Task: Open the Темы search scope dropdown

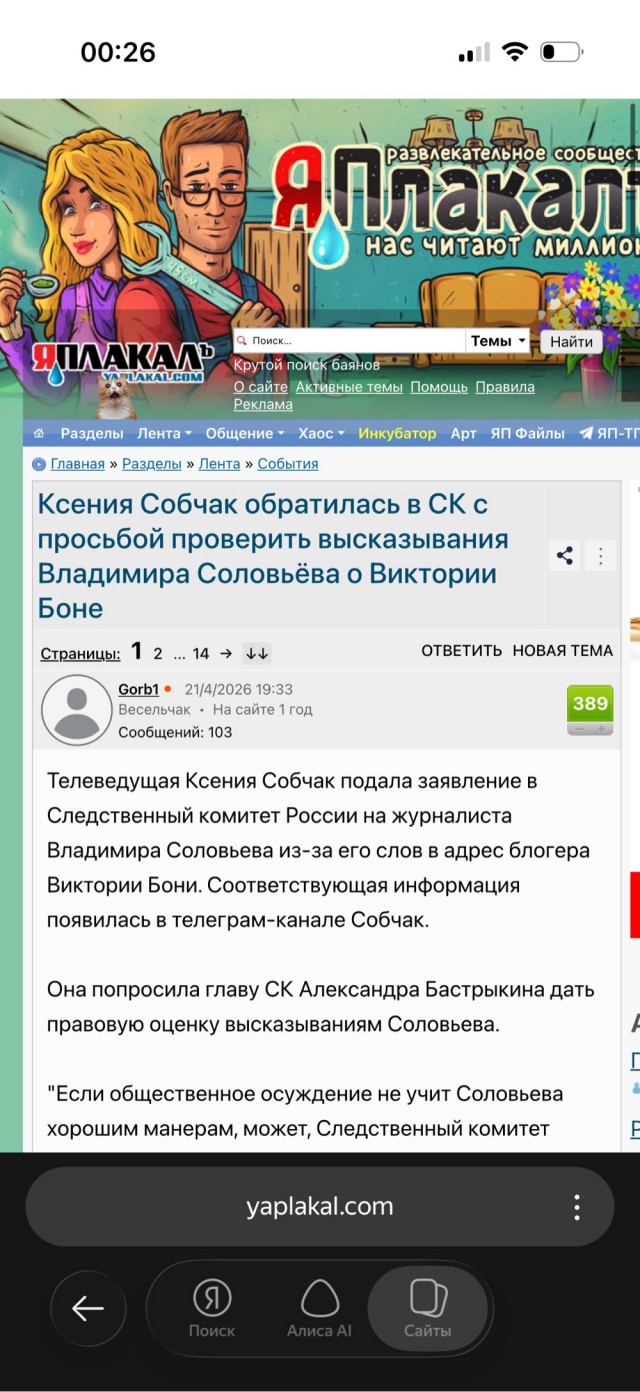Action: [498, 341]
